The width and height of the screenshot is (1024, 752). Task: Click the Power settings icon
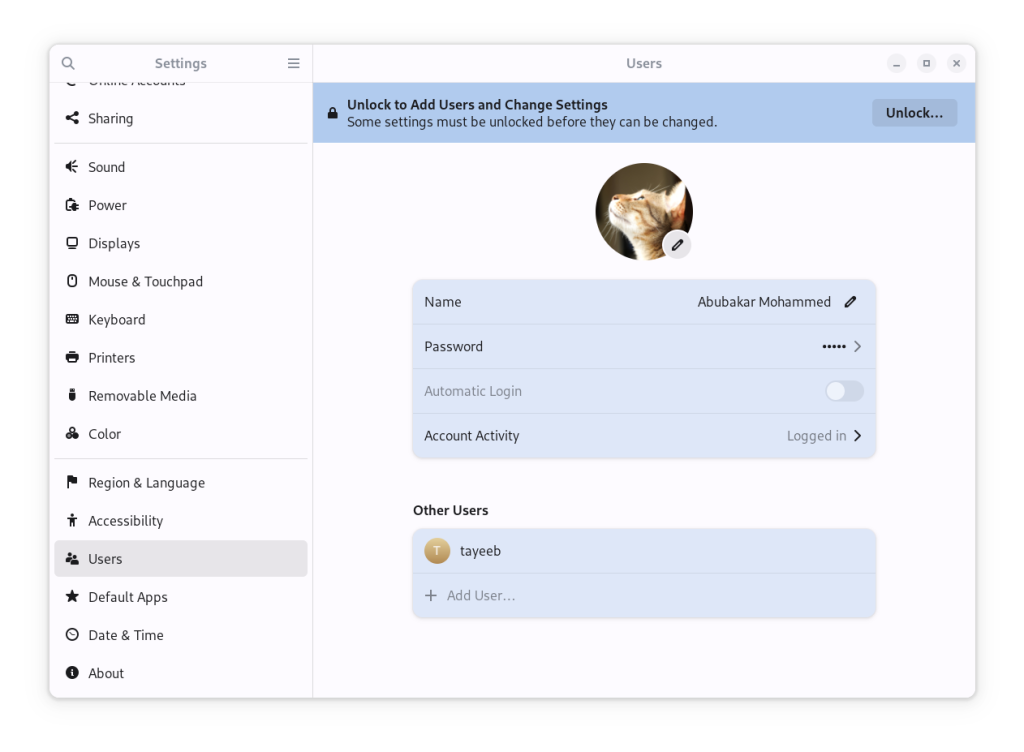(71, 205)
